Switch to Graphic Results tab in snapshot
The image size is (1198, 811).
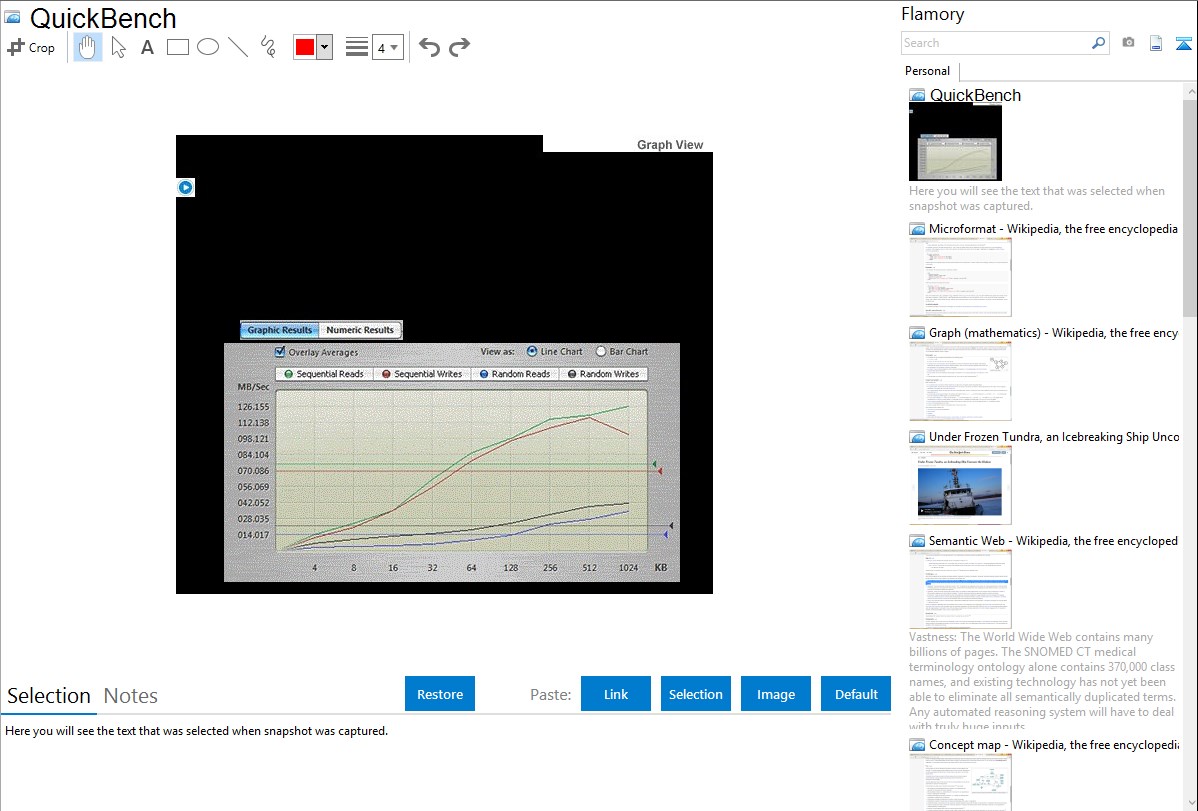280,330
